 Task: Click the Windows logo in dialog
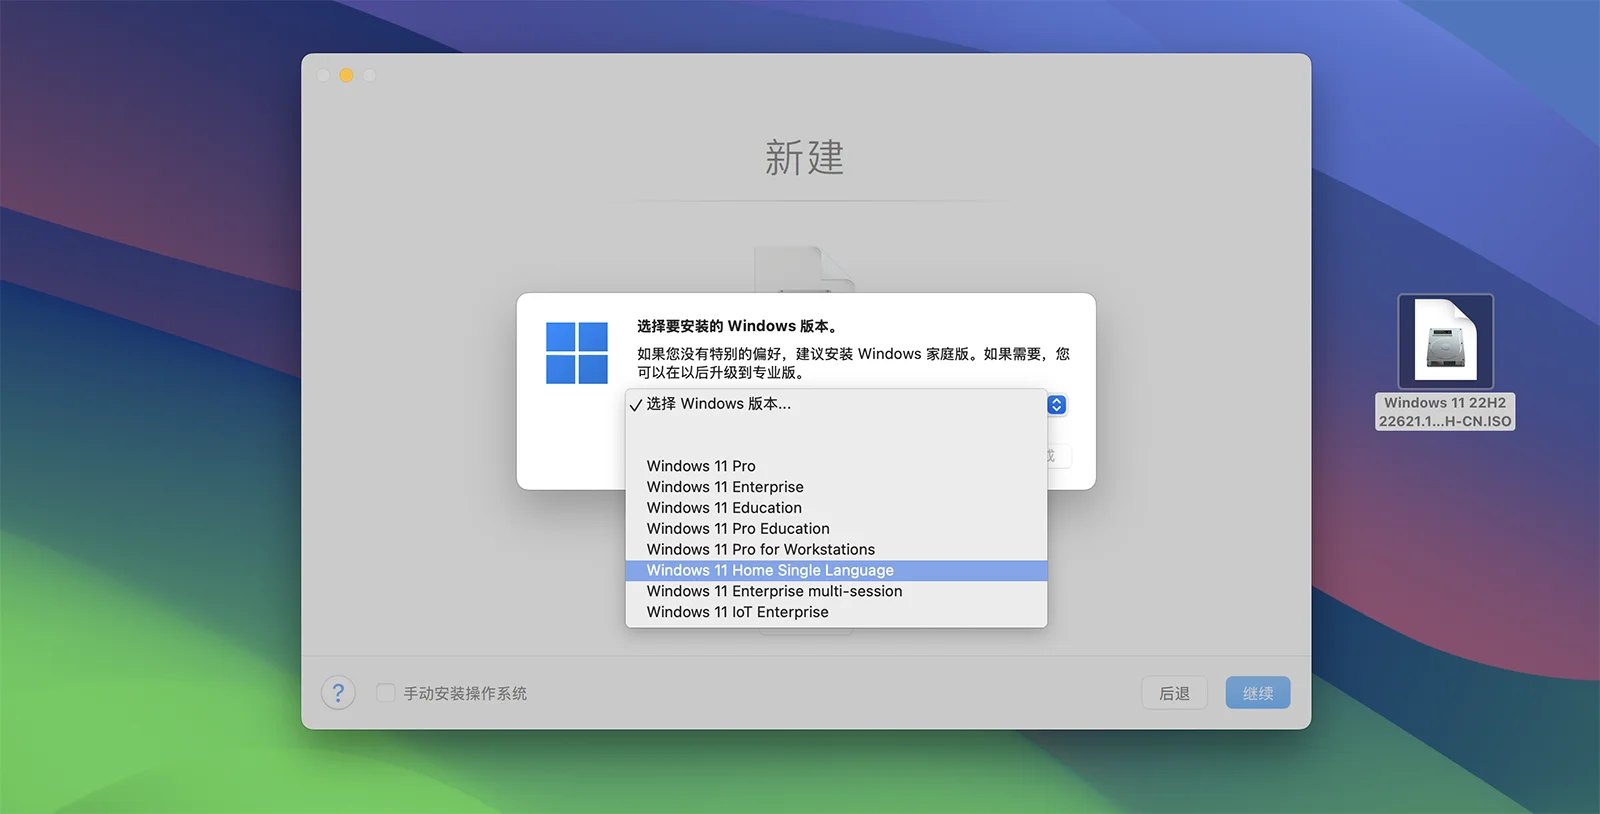(577, 353)
